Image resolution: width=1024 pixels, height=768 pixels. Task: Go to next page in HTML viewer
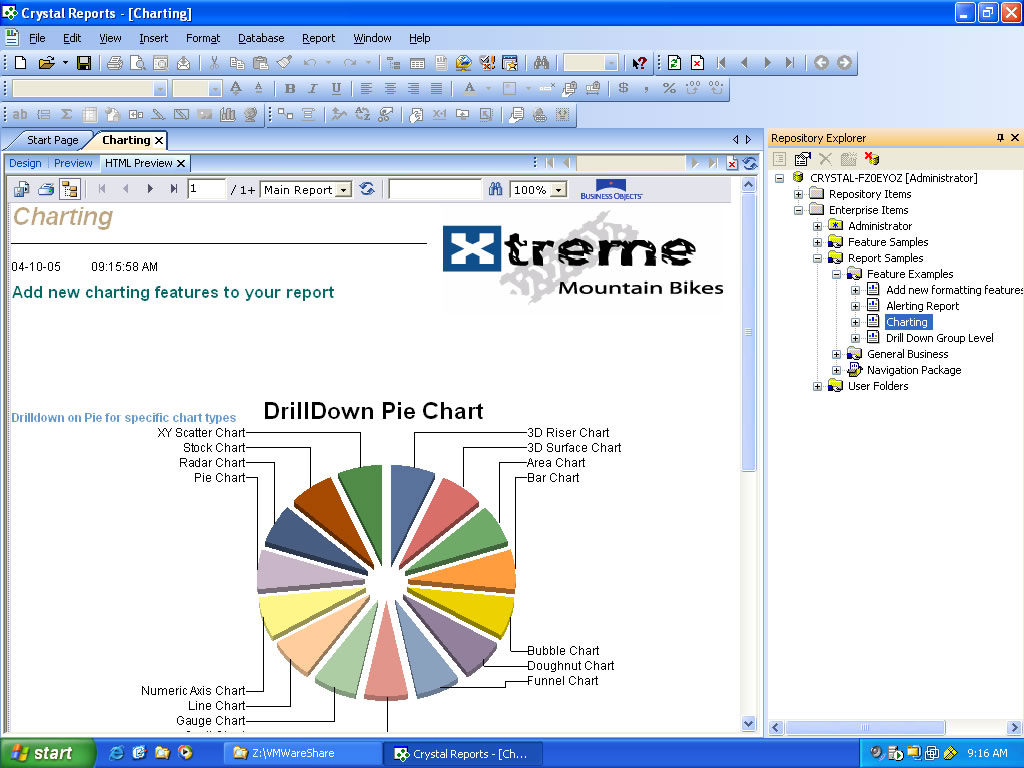tap(150, 189)
